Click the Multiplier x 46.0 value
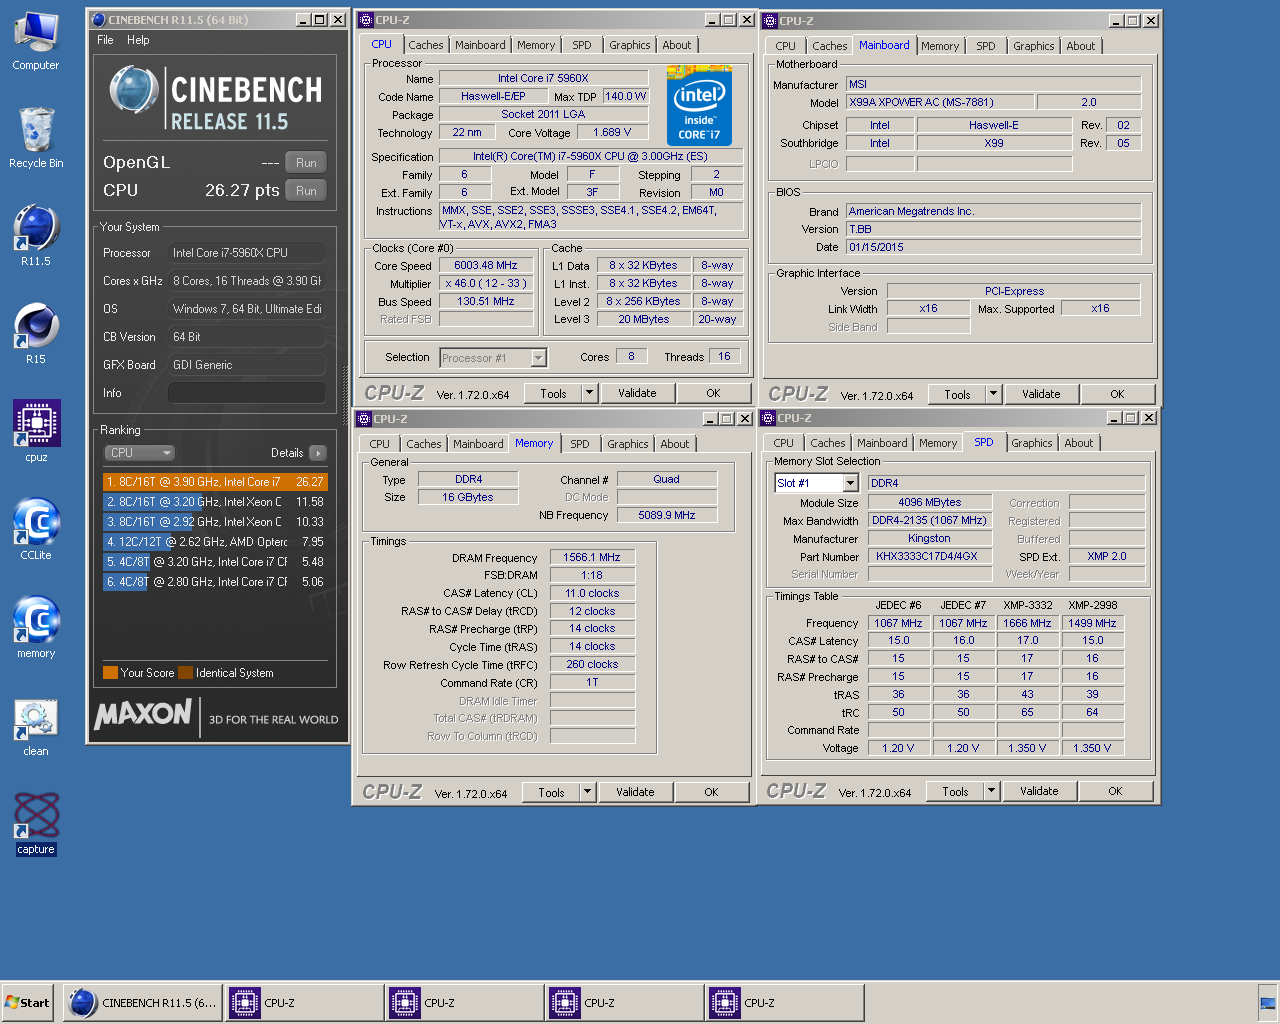Viewport: 1280px width, 1024px height. pyautogui.click(x=486, y=283)
